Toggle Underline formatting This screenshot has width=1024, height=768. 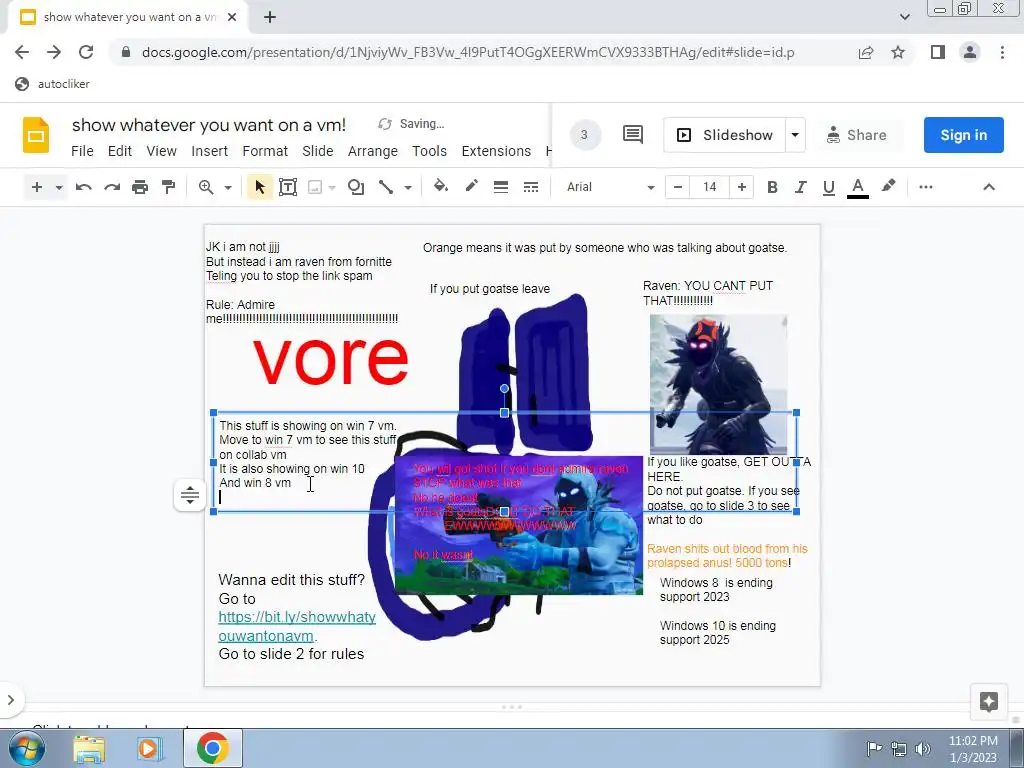pos(829,187)
